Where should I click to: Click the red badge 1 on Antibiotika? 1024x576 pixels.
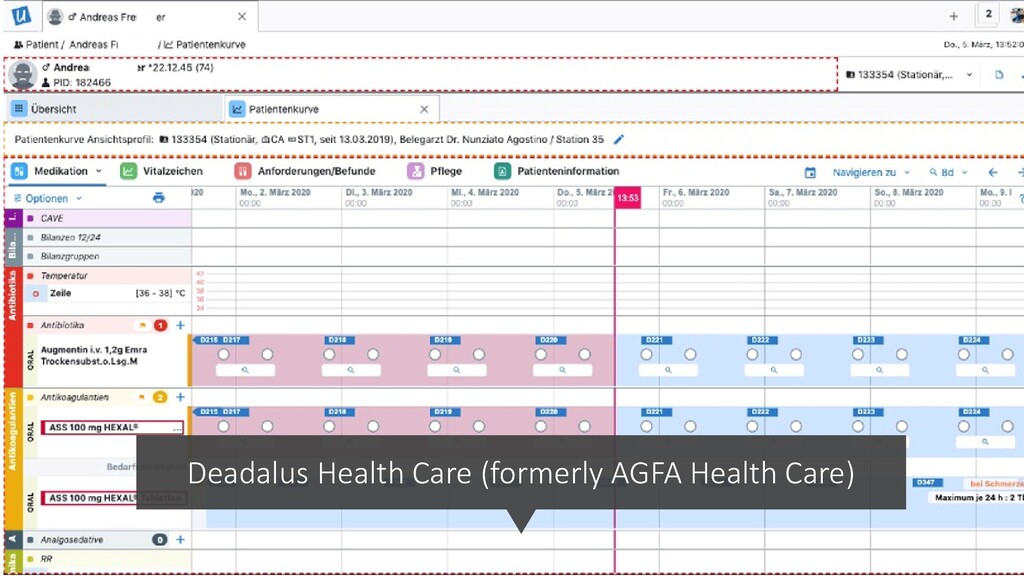tap(160, 325)
